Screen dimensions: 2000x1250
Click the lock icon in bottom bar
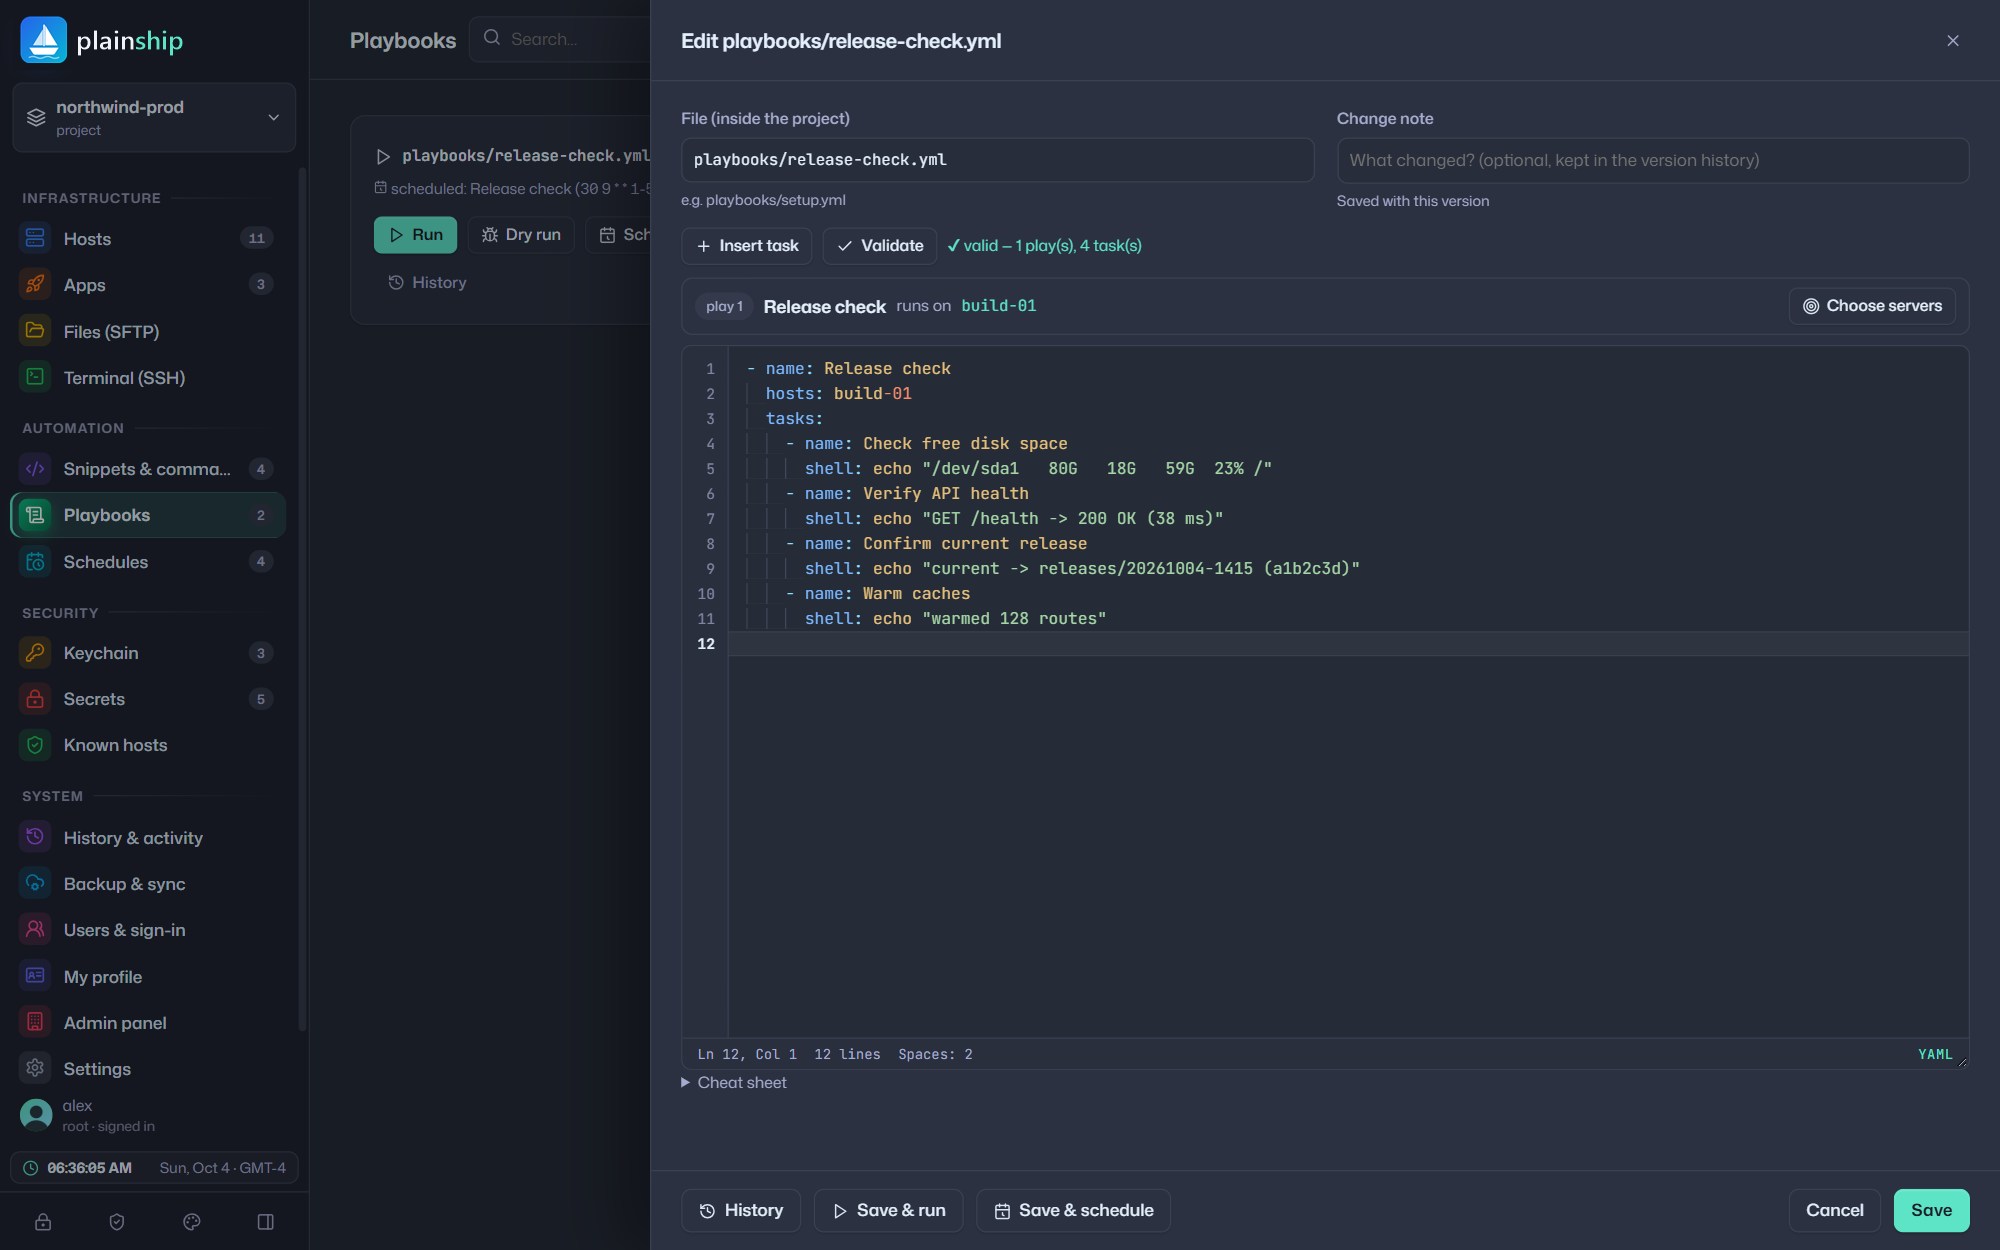pos(43,1222)
